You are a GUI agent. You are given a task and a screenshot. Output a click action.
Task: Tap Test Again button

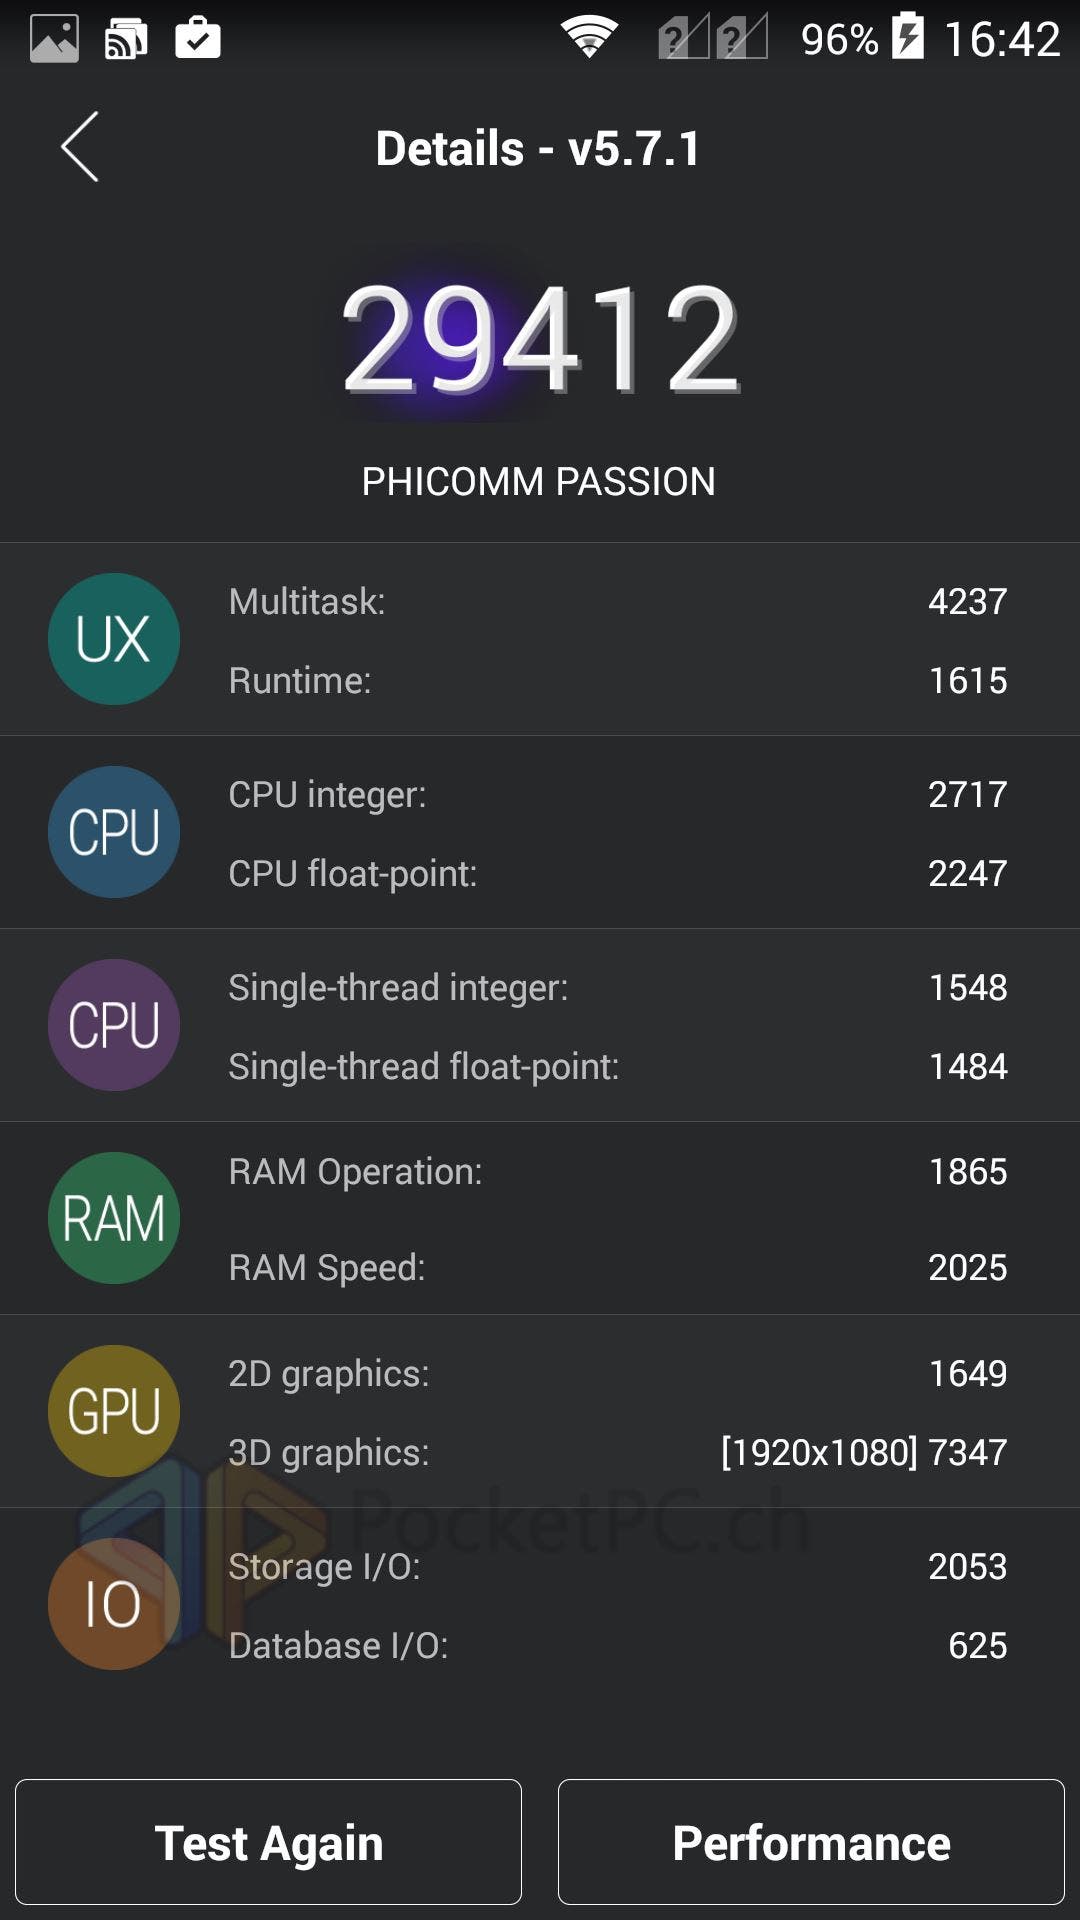268,1842
